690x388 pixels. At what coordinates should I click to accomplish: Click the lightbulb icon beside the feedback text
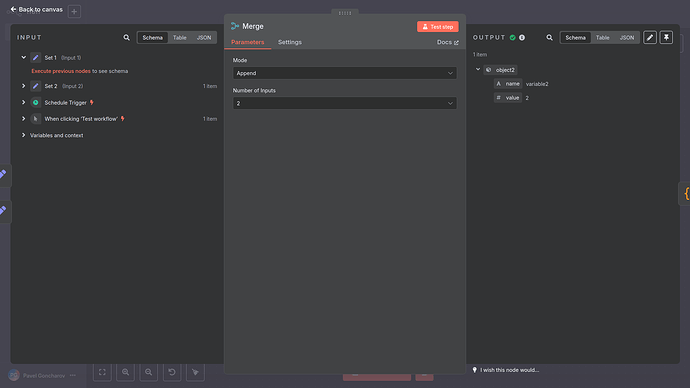point(474,370)
